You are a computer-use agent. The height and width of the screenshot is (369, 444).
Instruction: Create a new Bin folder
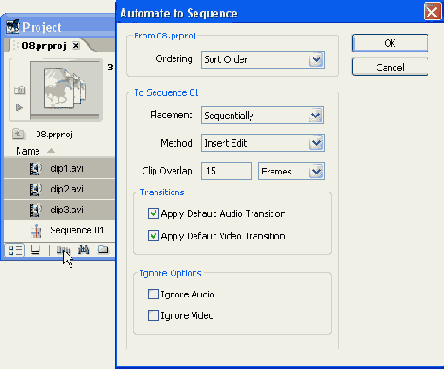point(103,250)
